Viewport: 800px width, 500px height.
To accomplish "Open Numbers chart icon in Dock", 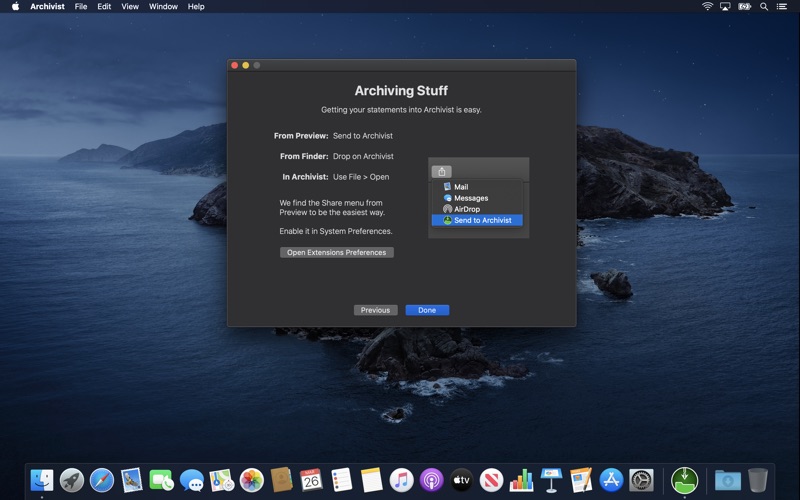I will pyautogui.click(x=521, y=480).
